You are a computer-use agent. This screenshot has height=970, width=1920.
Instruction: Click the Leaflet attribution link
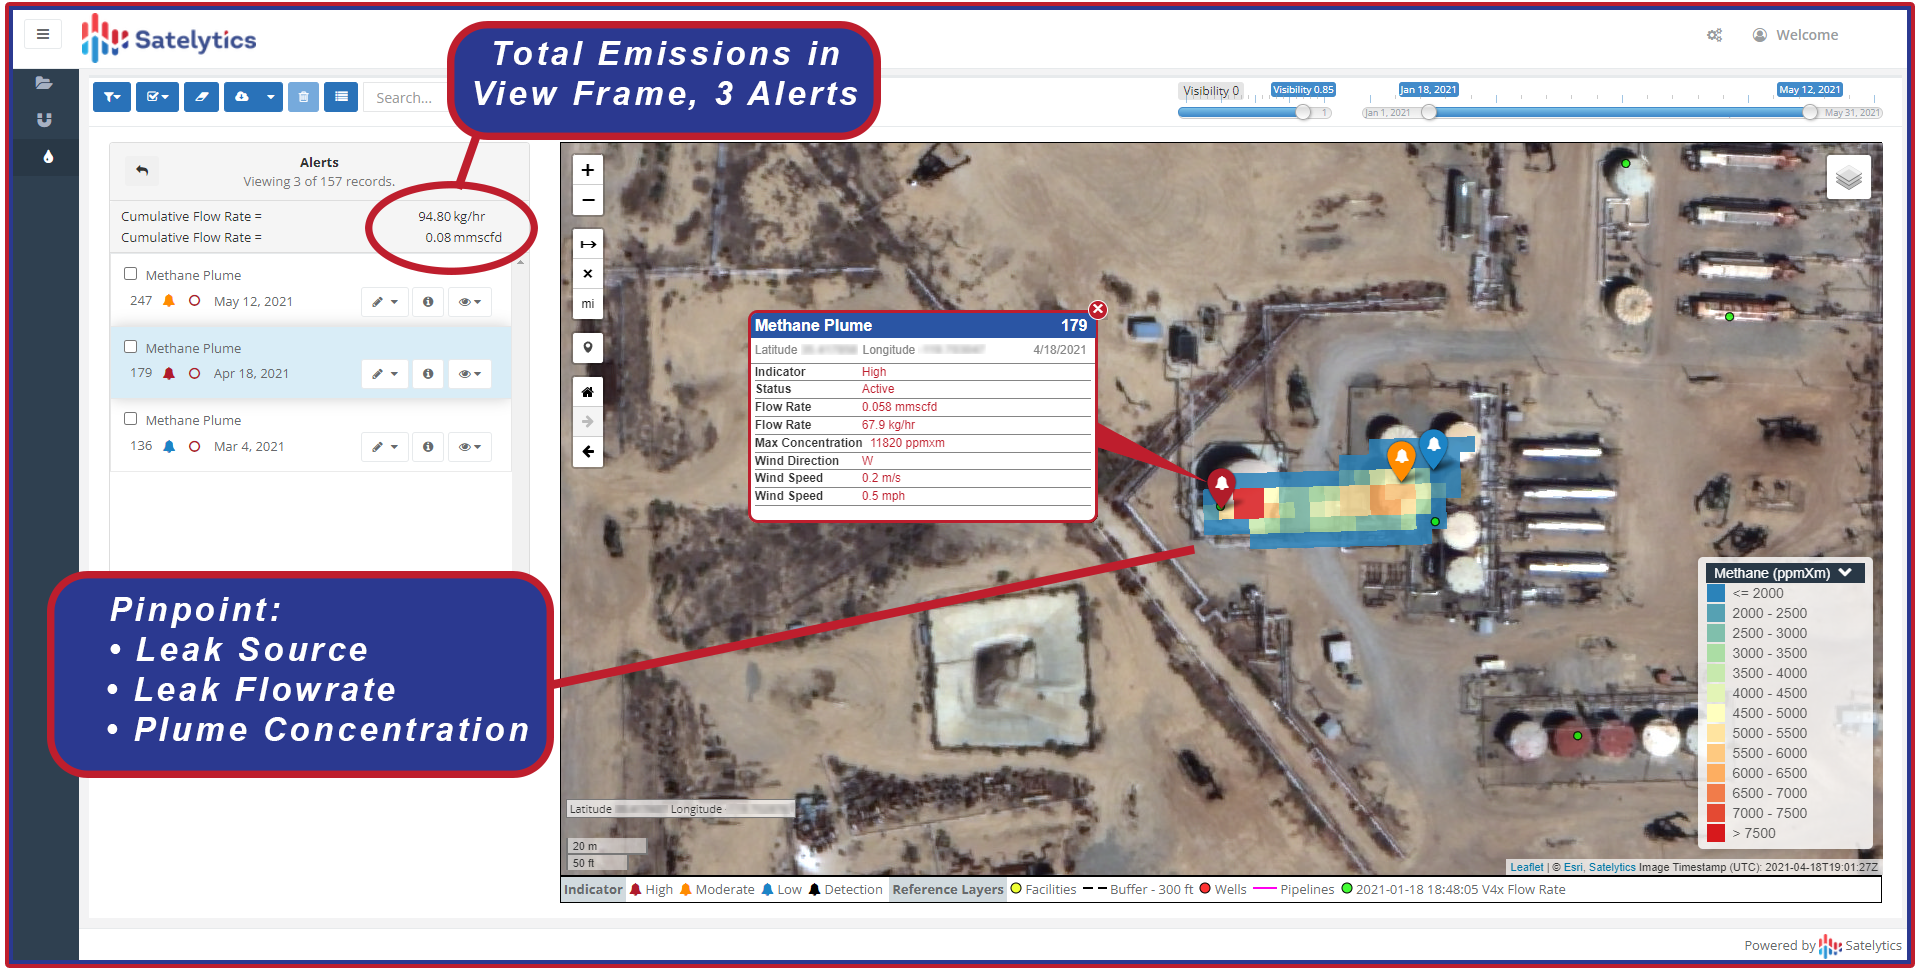tap(1526, 867)
